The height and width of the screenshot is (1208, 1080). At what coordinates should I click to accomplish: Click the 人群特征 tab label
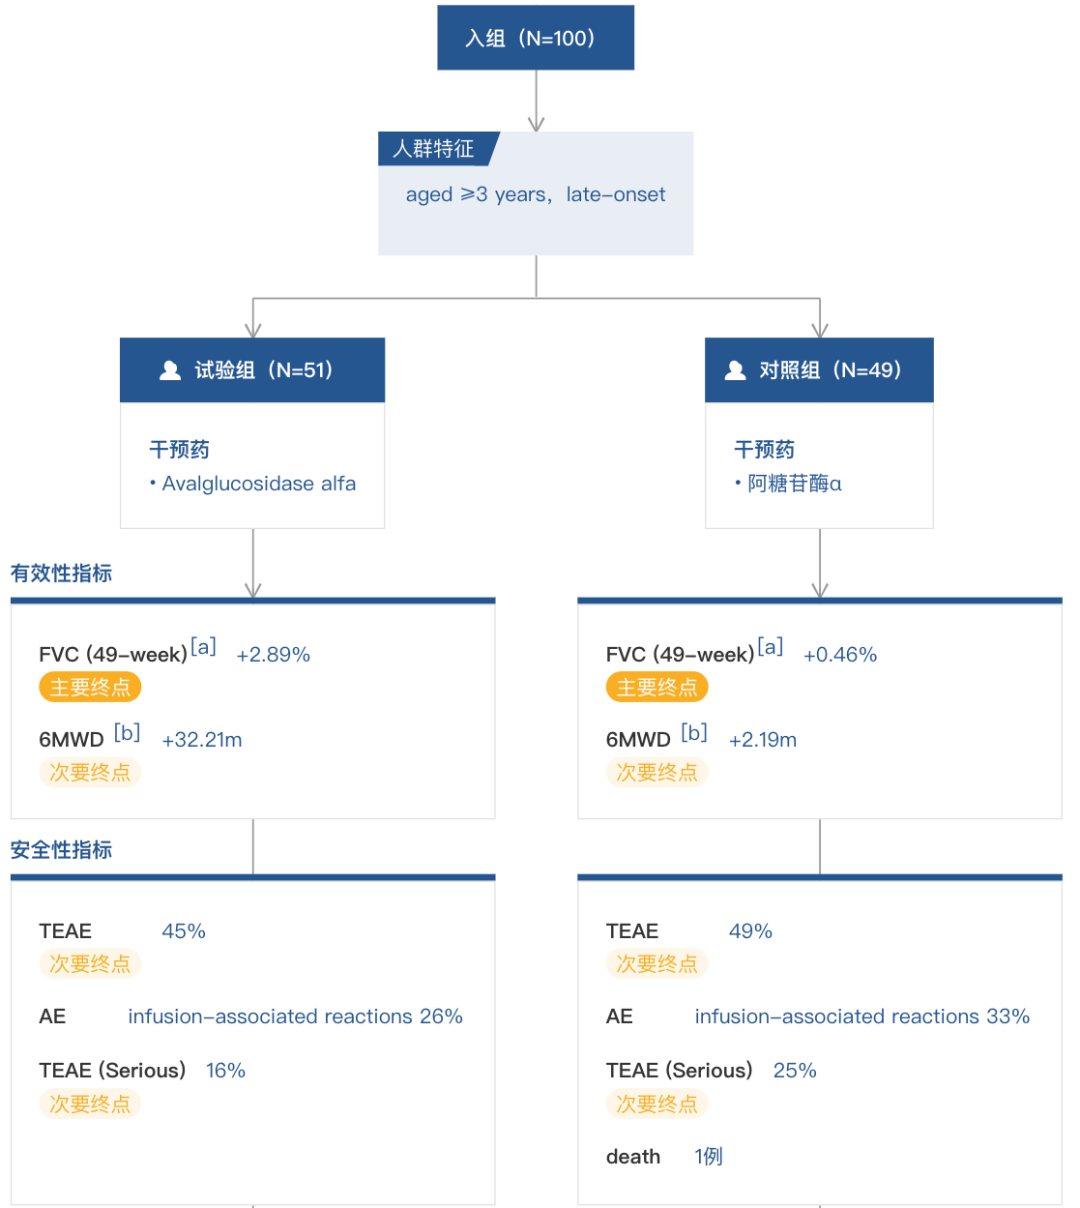coord(433,149)
